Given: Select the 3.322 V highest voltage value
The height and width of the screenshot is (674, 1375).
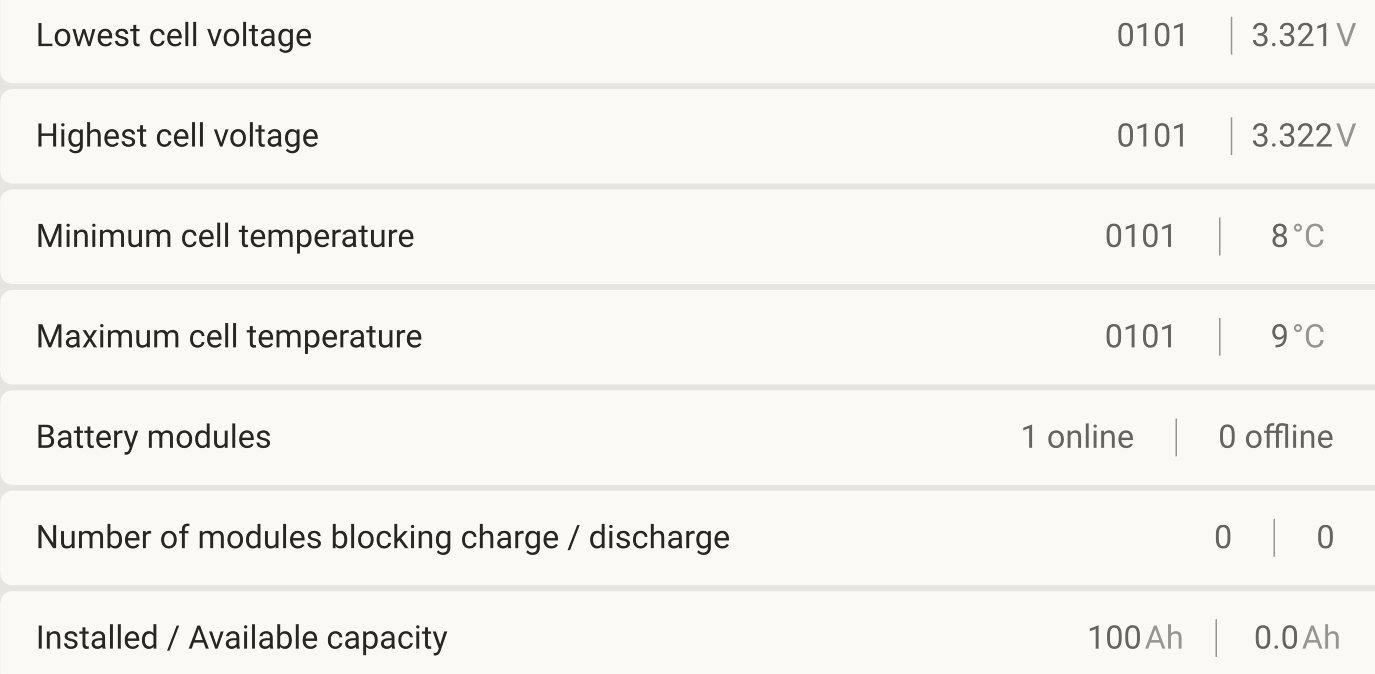Looking at the screenshot, I should 1303,136.
